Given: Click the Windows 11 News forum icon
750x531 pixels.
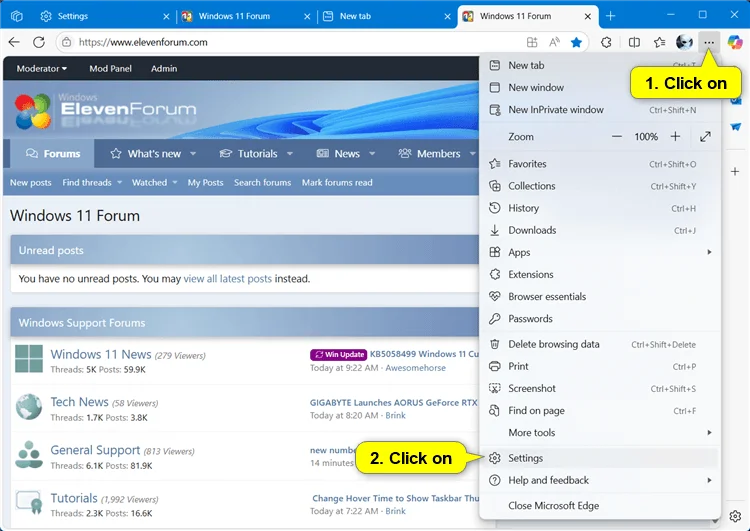Looking at the screenshot, I should (x=29, y=359).
